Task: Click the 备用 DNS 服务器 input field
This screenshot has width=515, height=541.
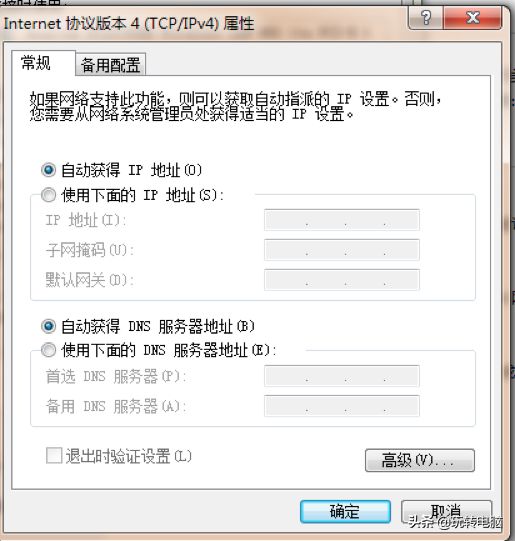Action: click(342, 406)
